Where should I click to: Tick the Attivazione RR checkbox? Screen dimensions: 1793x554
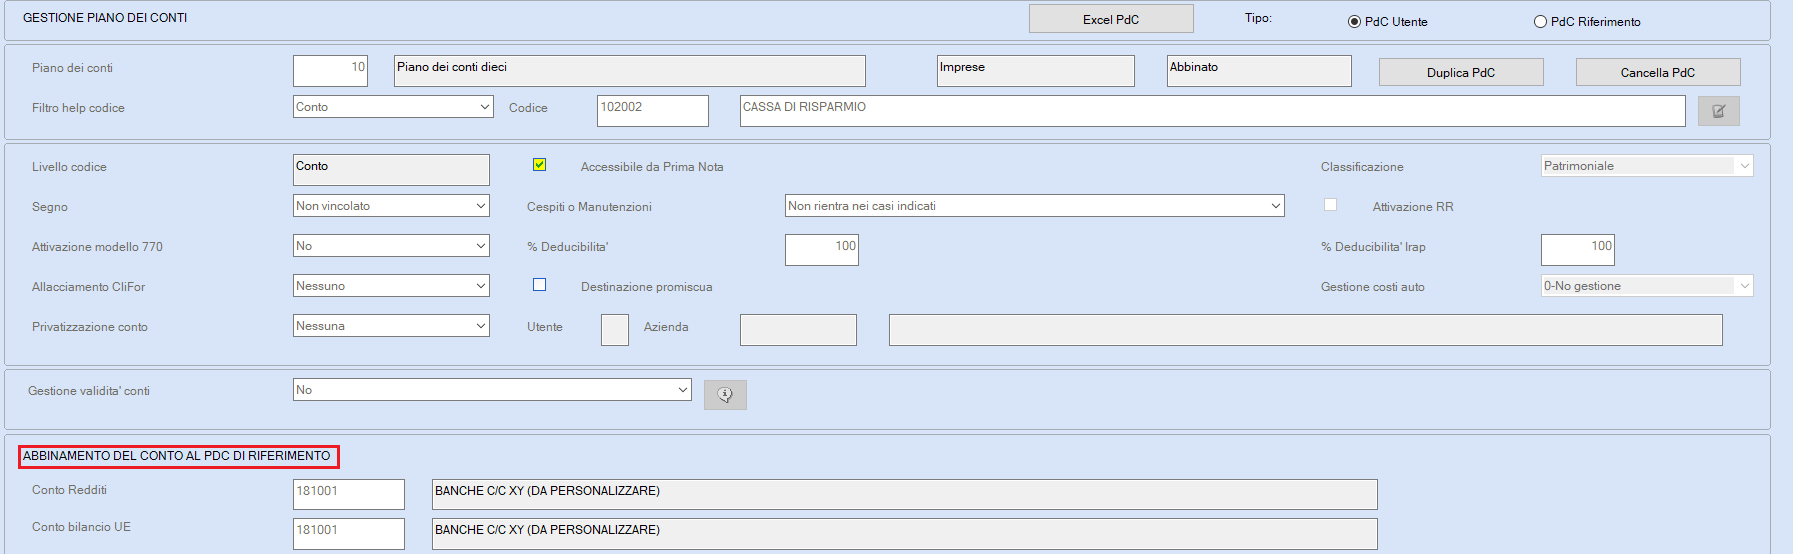tap(1330, 205)
